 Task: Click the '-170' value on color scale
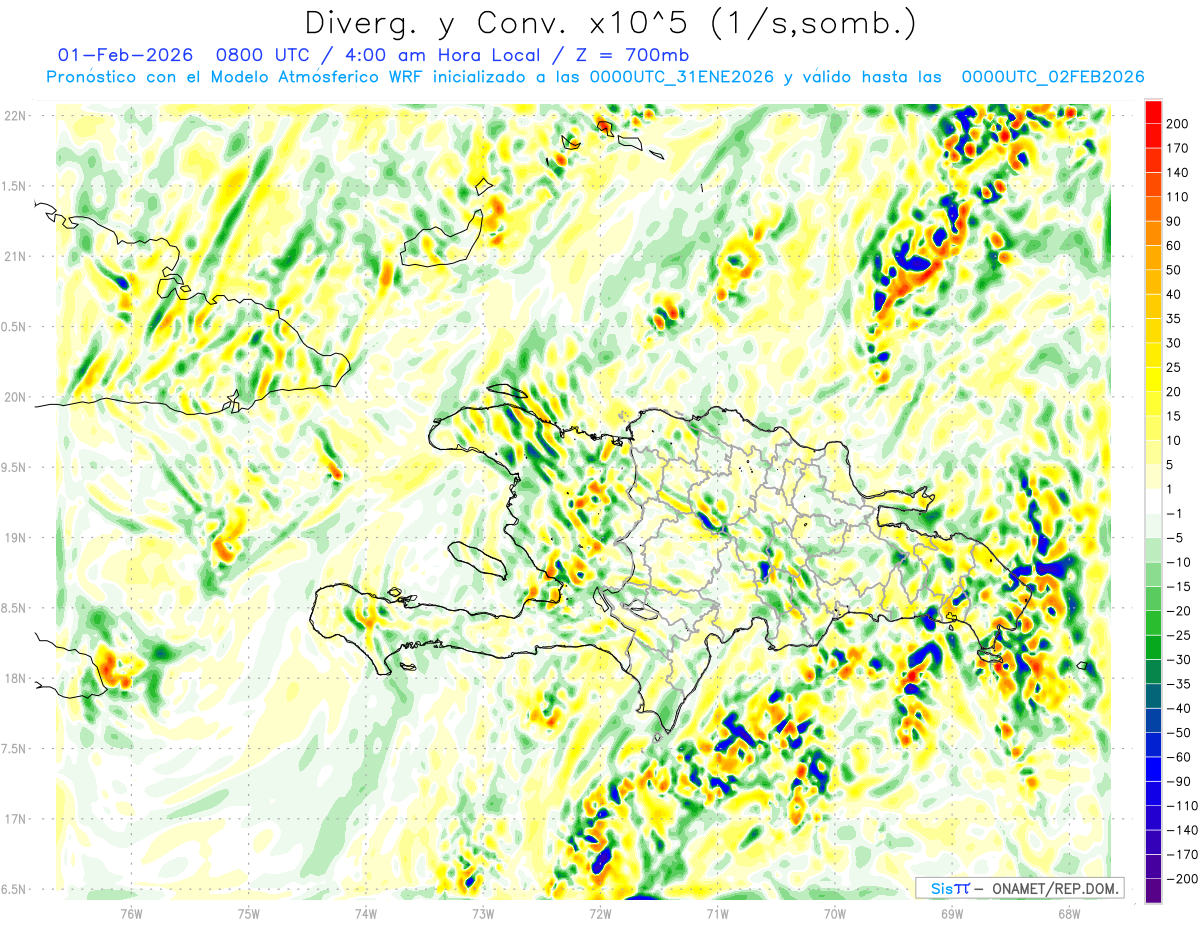(x=1181, y=854)
